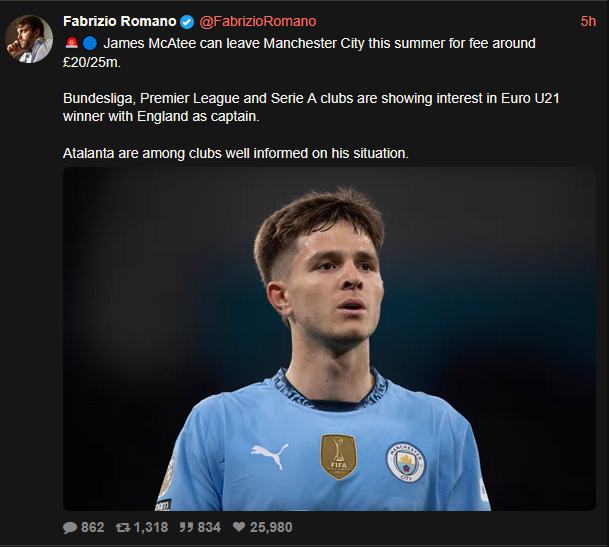
Task: Click the 834 quotes count
Action: 209,527
